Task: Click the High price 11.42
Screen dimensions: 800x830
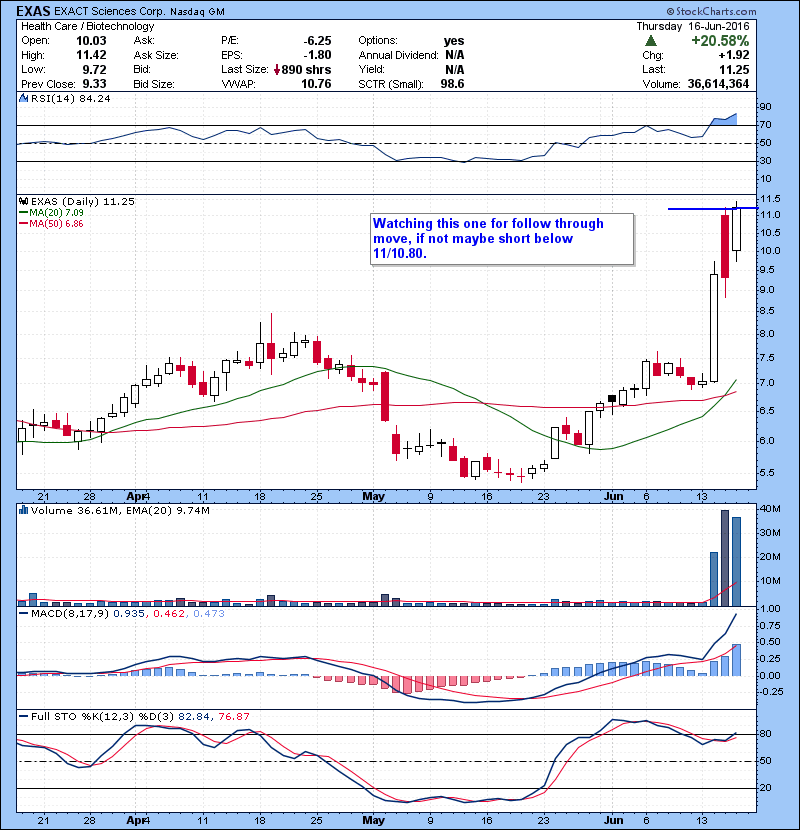Action: (91, 55)
